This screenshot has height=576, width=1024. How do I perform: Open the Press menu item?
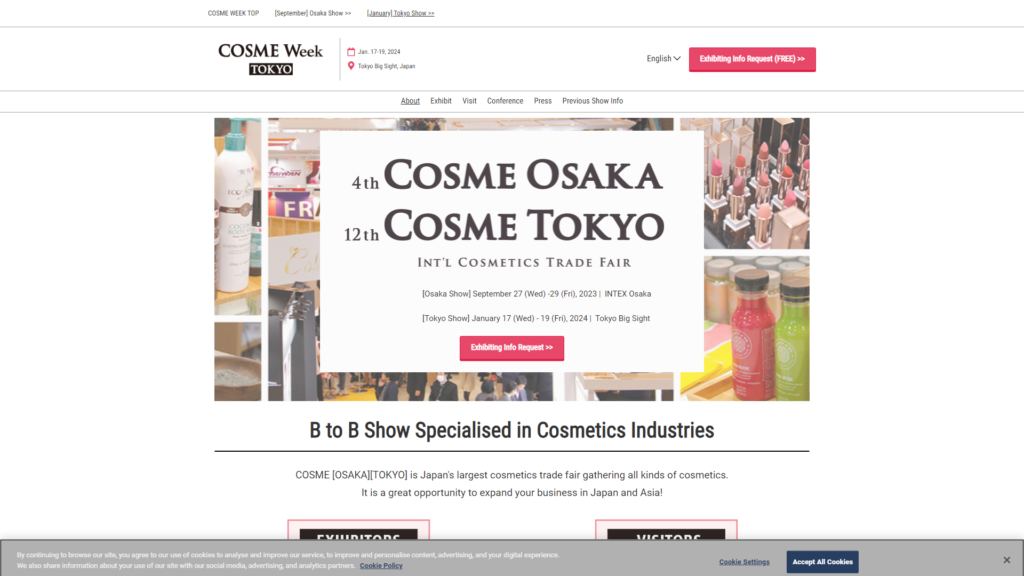[x=543, y=101]
